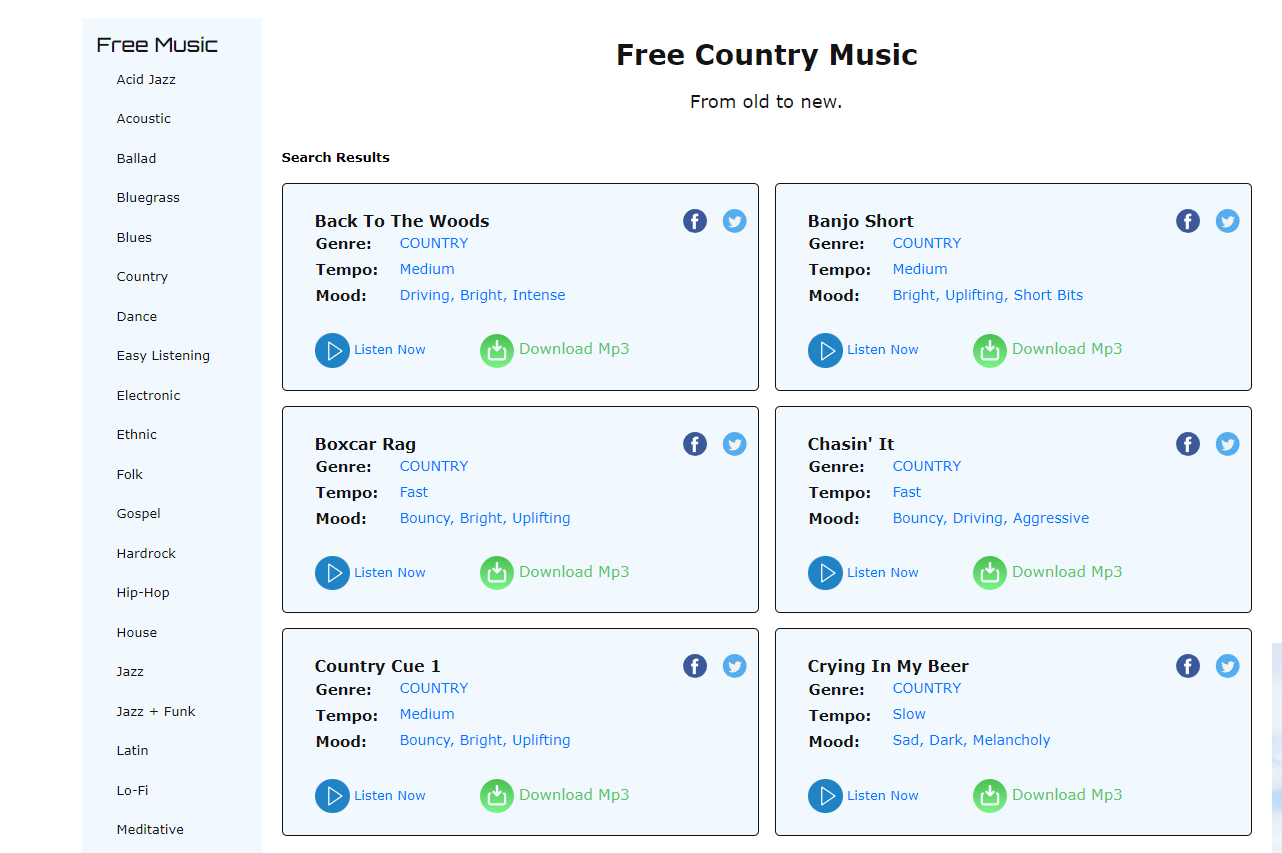Click the Twitter icon on the Crying In My Beer card
Image resolution: width=1282 pixels, height=853 pixels.
[1227, 665]
